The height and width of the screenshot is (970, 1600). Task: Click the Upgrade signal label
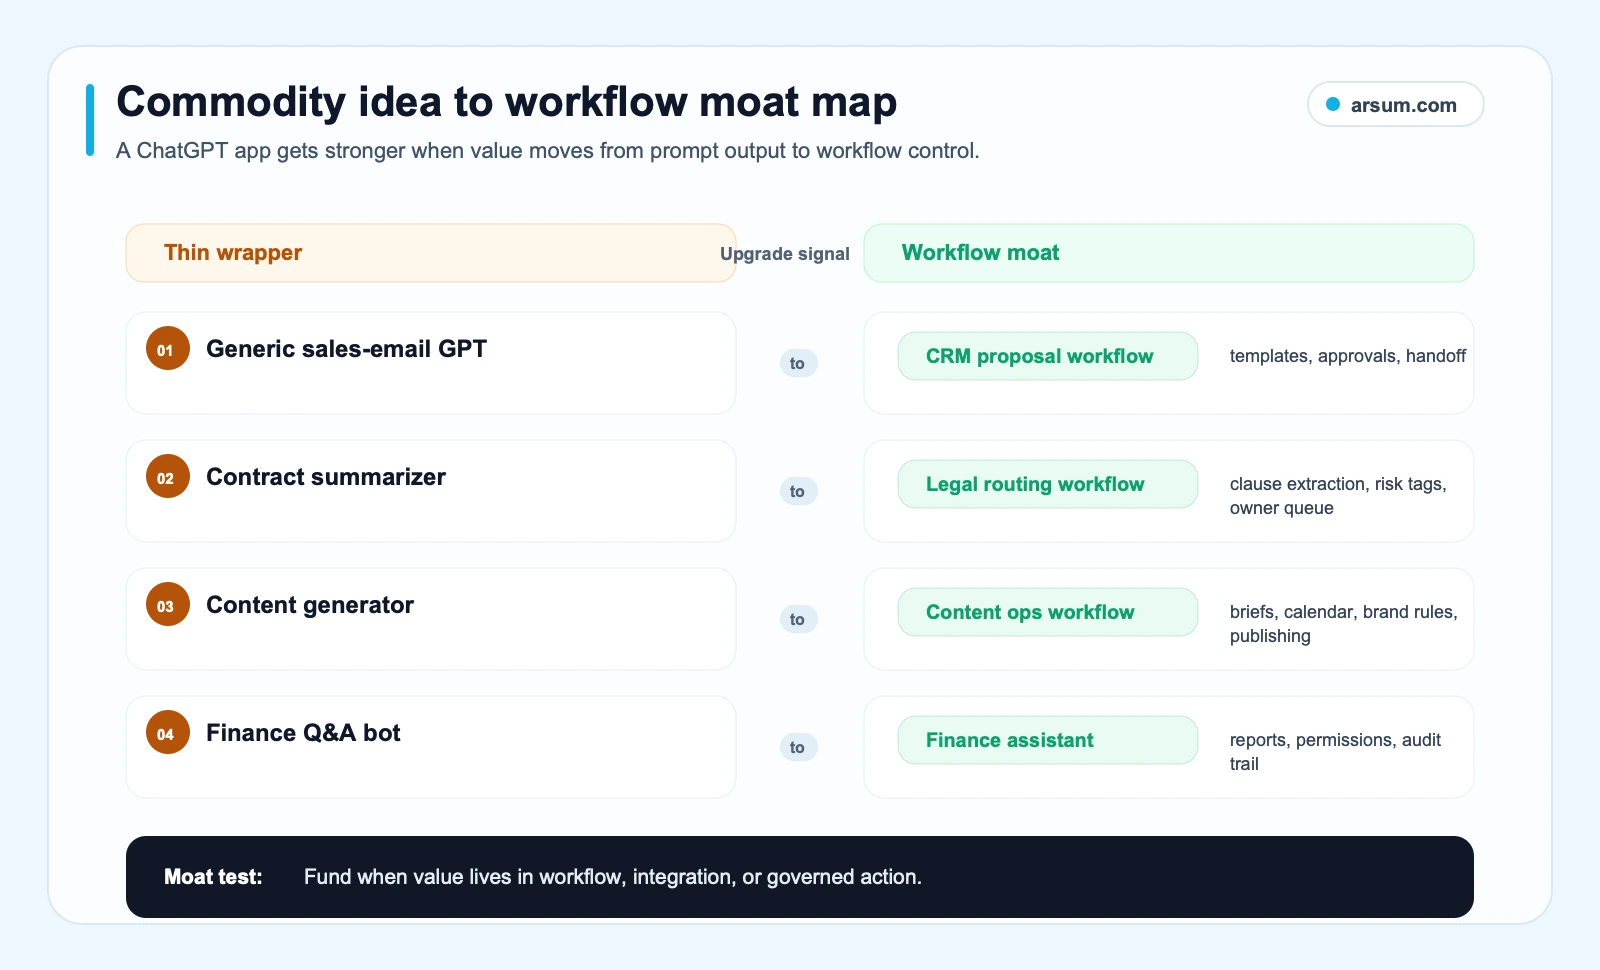[x=785, y=254]
